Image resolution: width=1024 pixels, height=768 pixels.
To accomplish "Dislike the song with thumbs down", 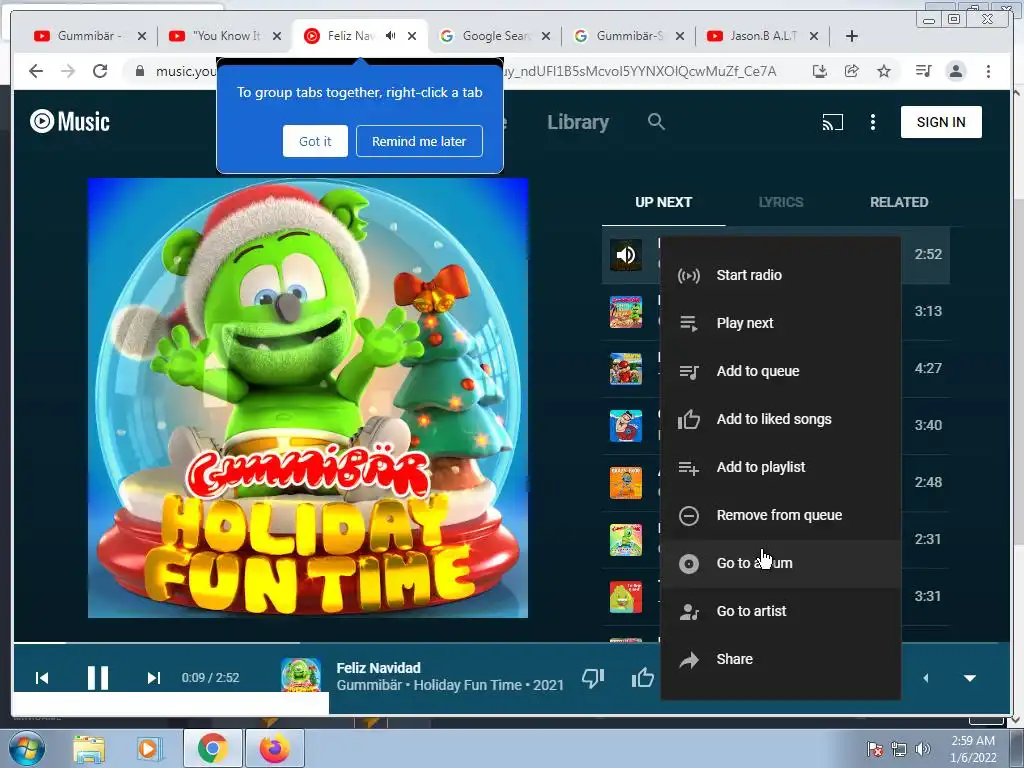I will [593, 678].
